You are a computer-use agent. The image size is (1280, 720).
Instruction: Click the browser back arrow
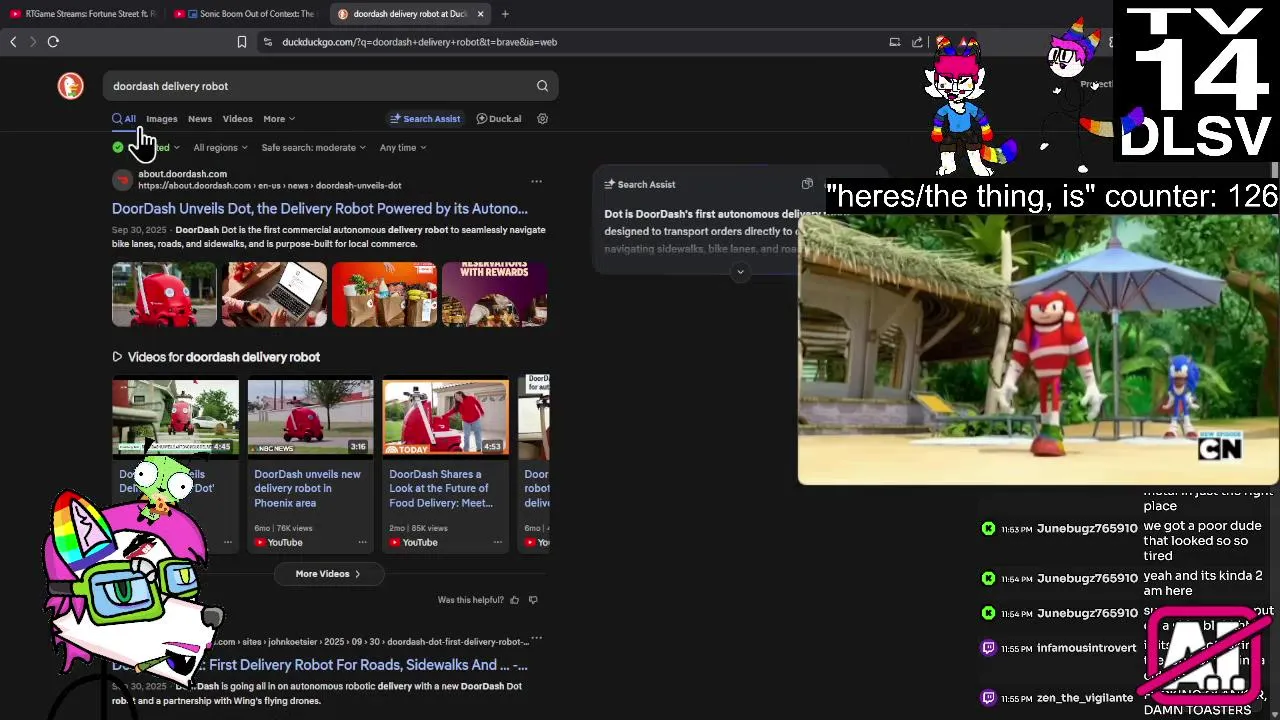pyautogui.click(x=13, y=42)
